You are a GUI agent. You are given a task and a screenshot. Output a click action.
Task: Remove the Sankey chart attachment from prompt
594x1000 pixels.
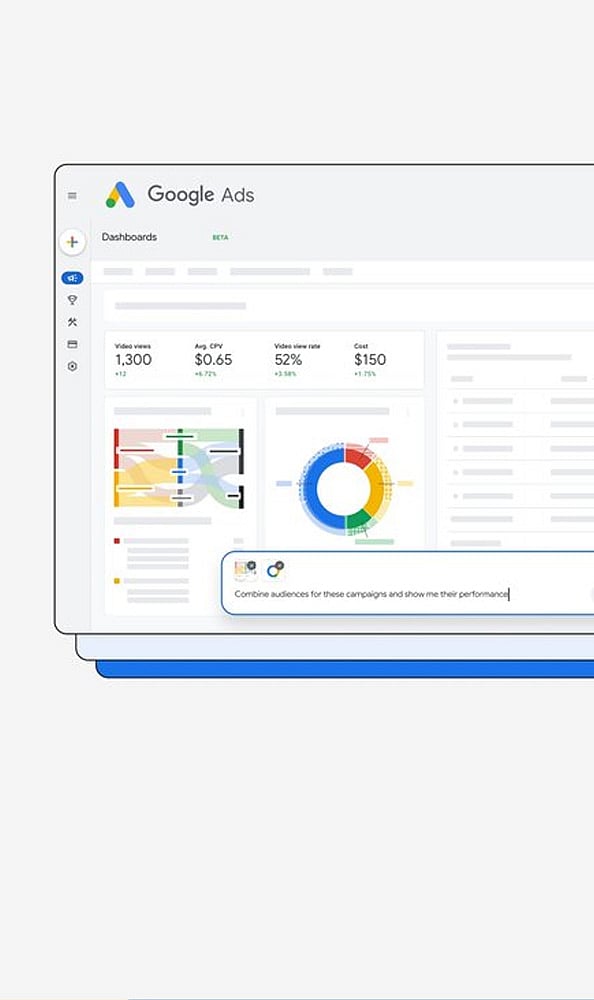pyautogui.click(x=252, y=565)
